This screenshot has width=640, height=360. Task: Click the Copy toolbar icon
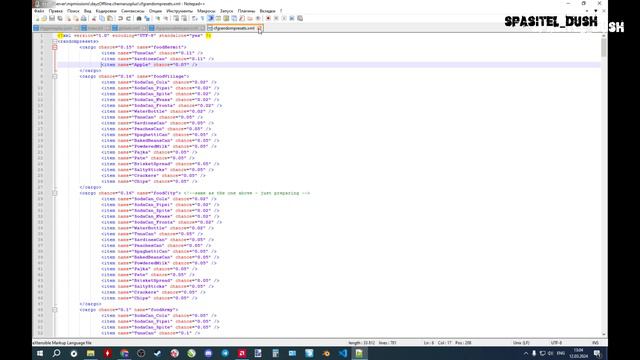[x=102, y=18]
